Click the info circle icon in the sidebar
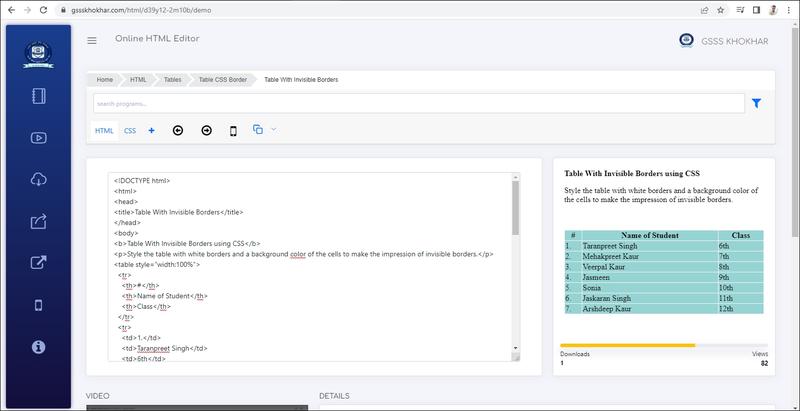The image size is (800, 411). (x=39, y=346)
